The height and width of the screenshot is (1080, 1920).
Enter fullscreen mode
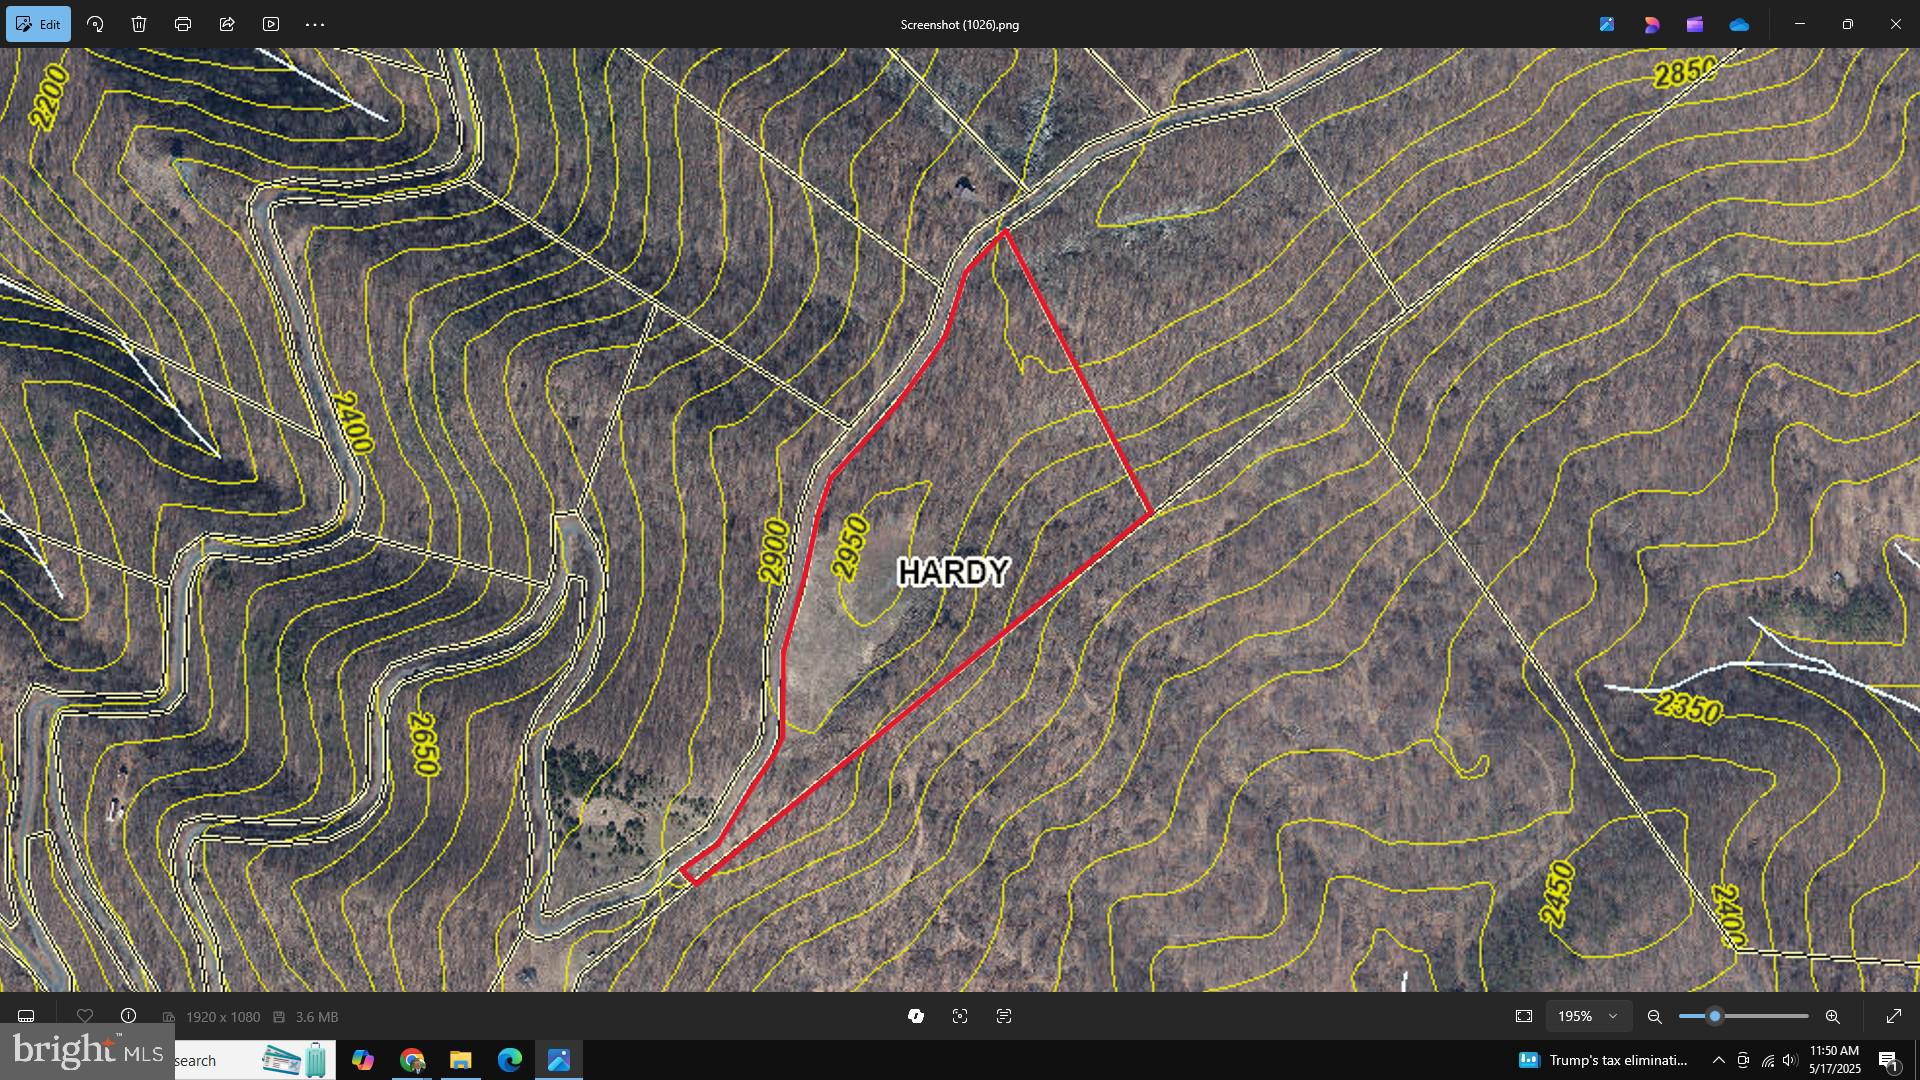click(1893, 1016)
